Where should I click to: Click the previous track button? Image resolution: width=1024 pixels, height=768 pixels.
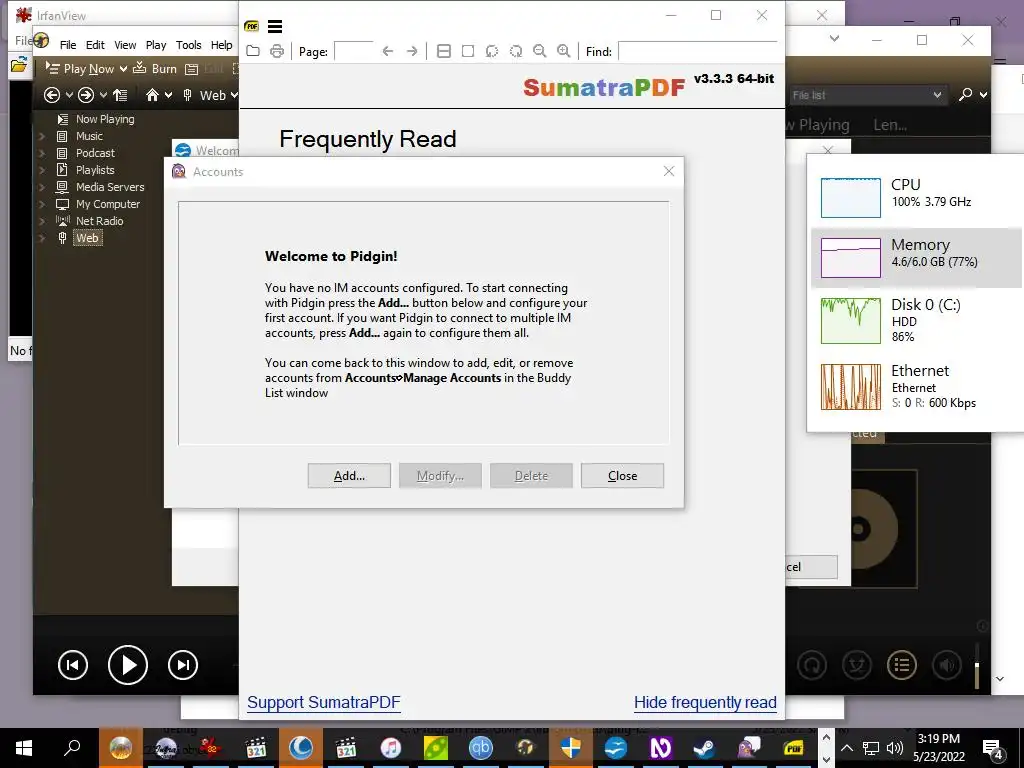[72, 665]
